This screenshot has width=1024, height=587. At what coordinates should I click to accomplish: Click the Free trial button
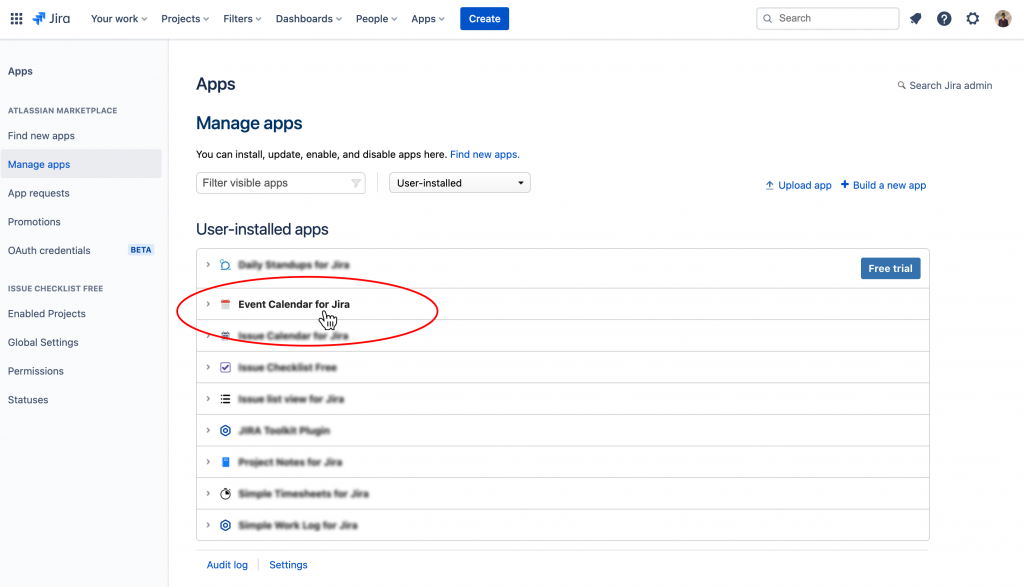890,268
